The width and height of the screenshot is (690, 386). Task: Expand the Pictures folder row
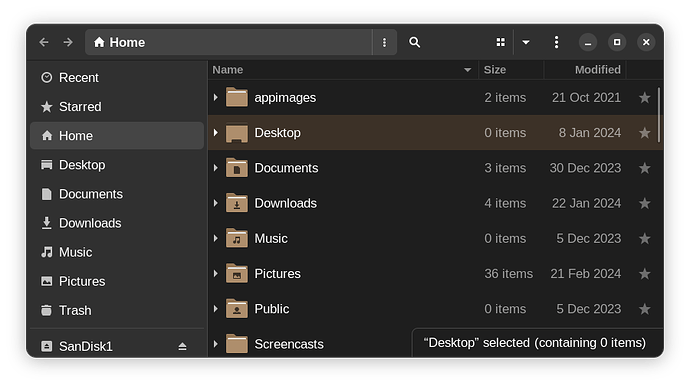[x=216, y=273]
